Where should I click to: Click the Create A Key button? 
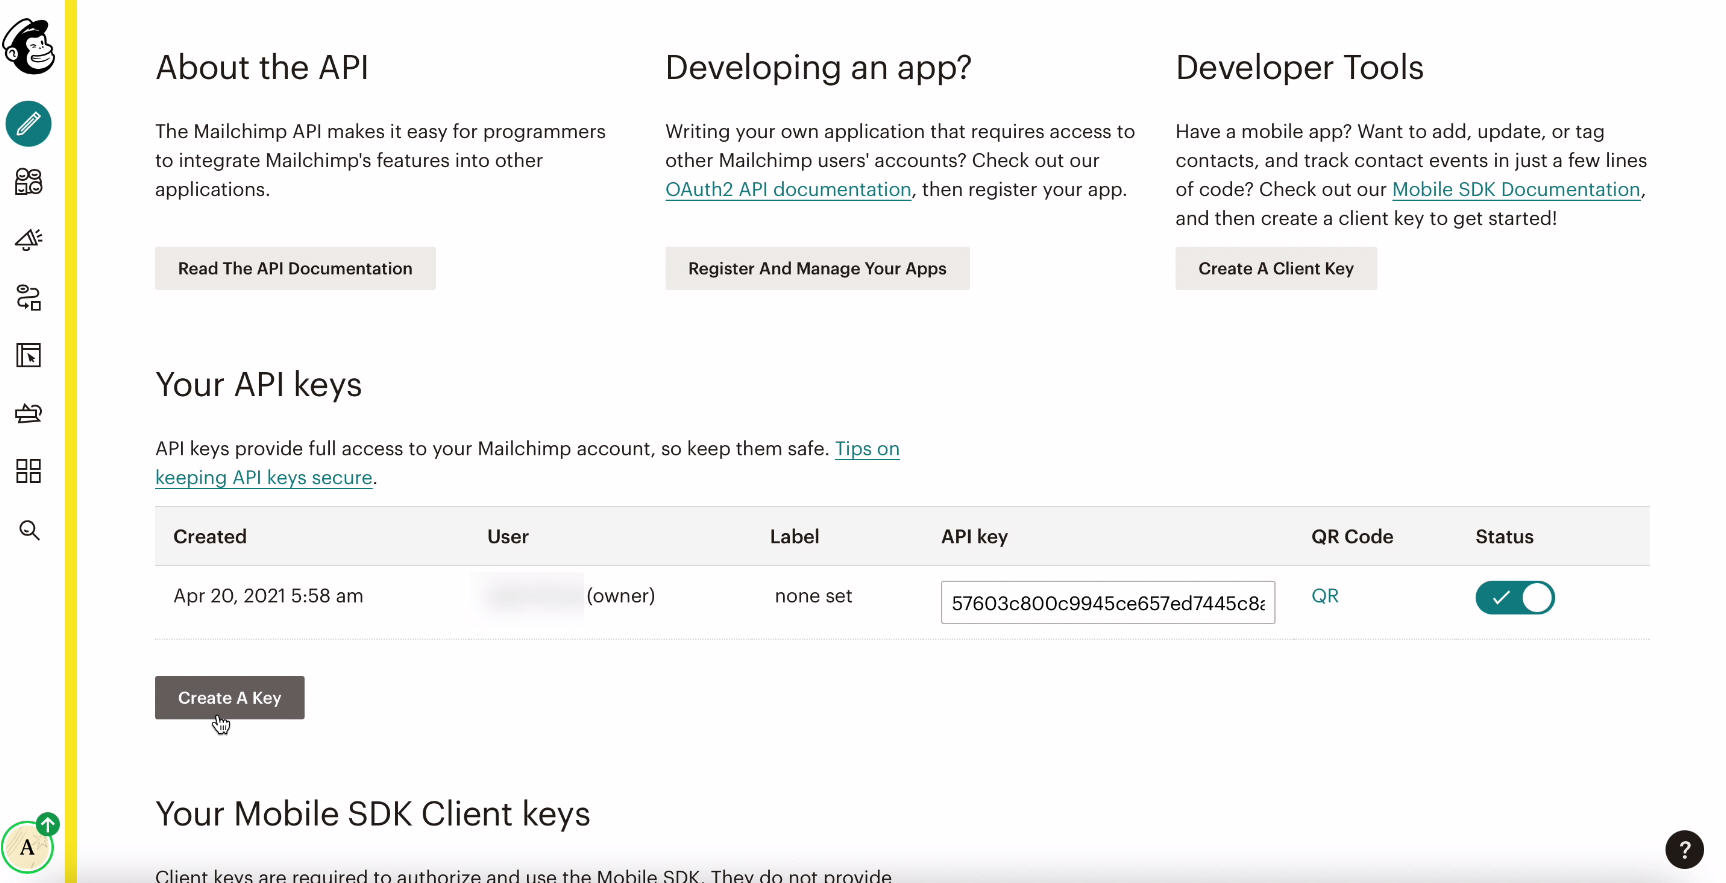[229, 698]
